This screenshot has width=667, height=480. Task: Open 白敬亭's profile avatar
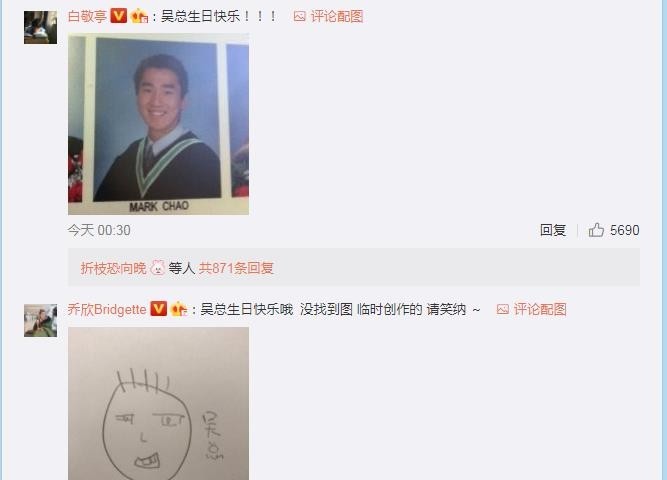click(x=40, y=28)
